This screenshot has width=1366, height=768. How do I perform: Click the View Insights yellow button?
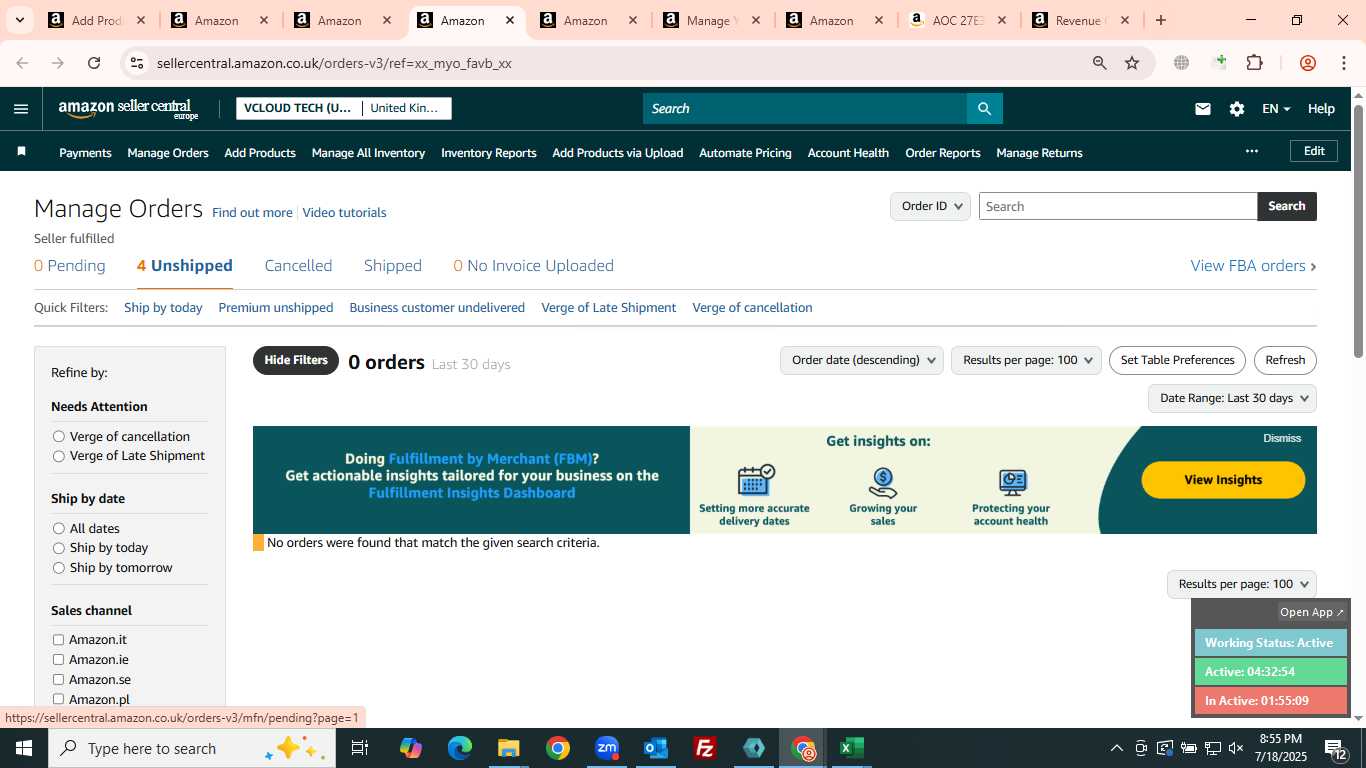tap(1223, 480)
